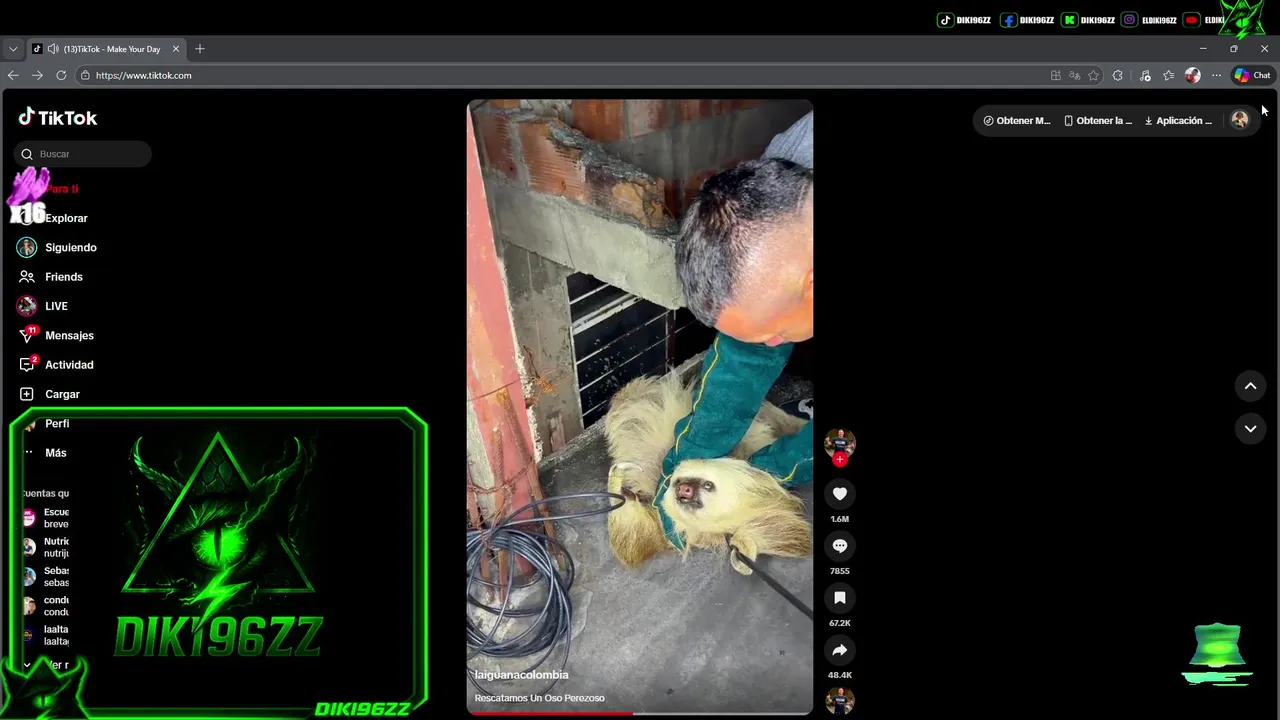1280x720 pixels.
Task: Open the spinning sound disc below share
Action: [840, 700]
